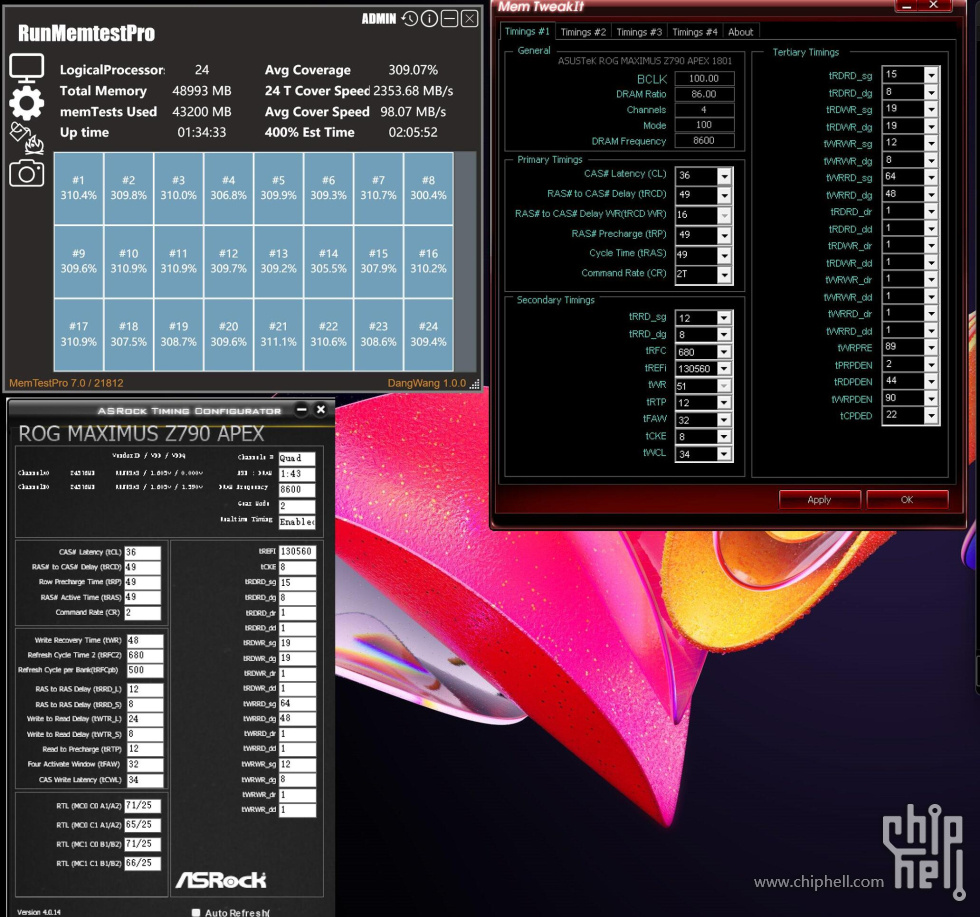Click the Channels # Quad field in ASRock Configurator

click(297, 458)
